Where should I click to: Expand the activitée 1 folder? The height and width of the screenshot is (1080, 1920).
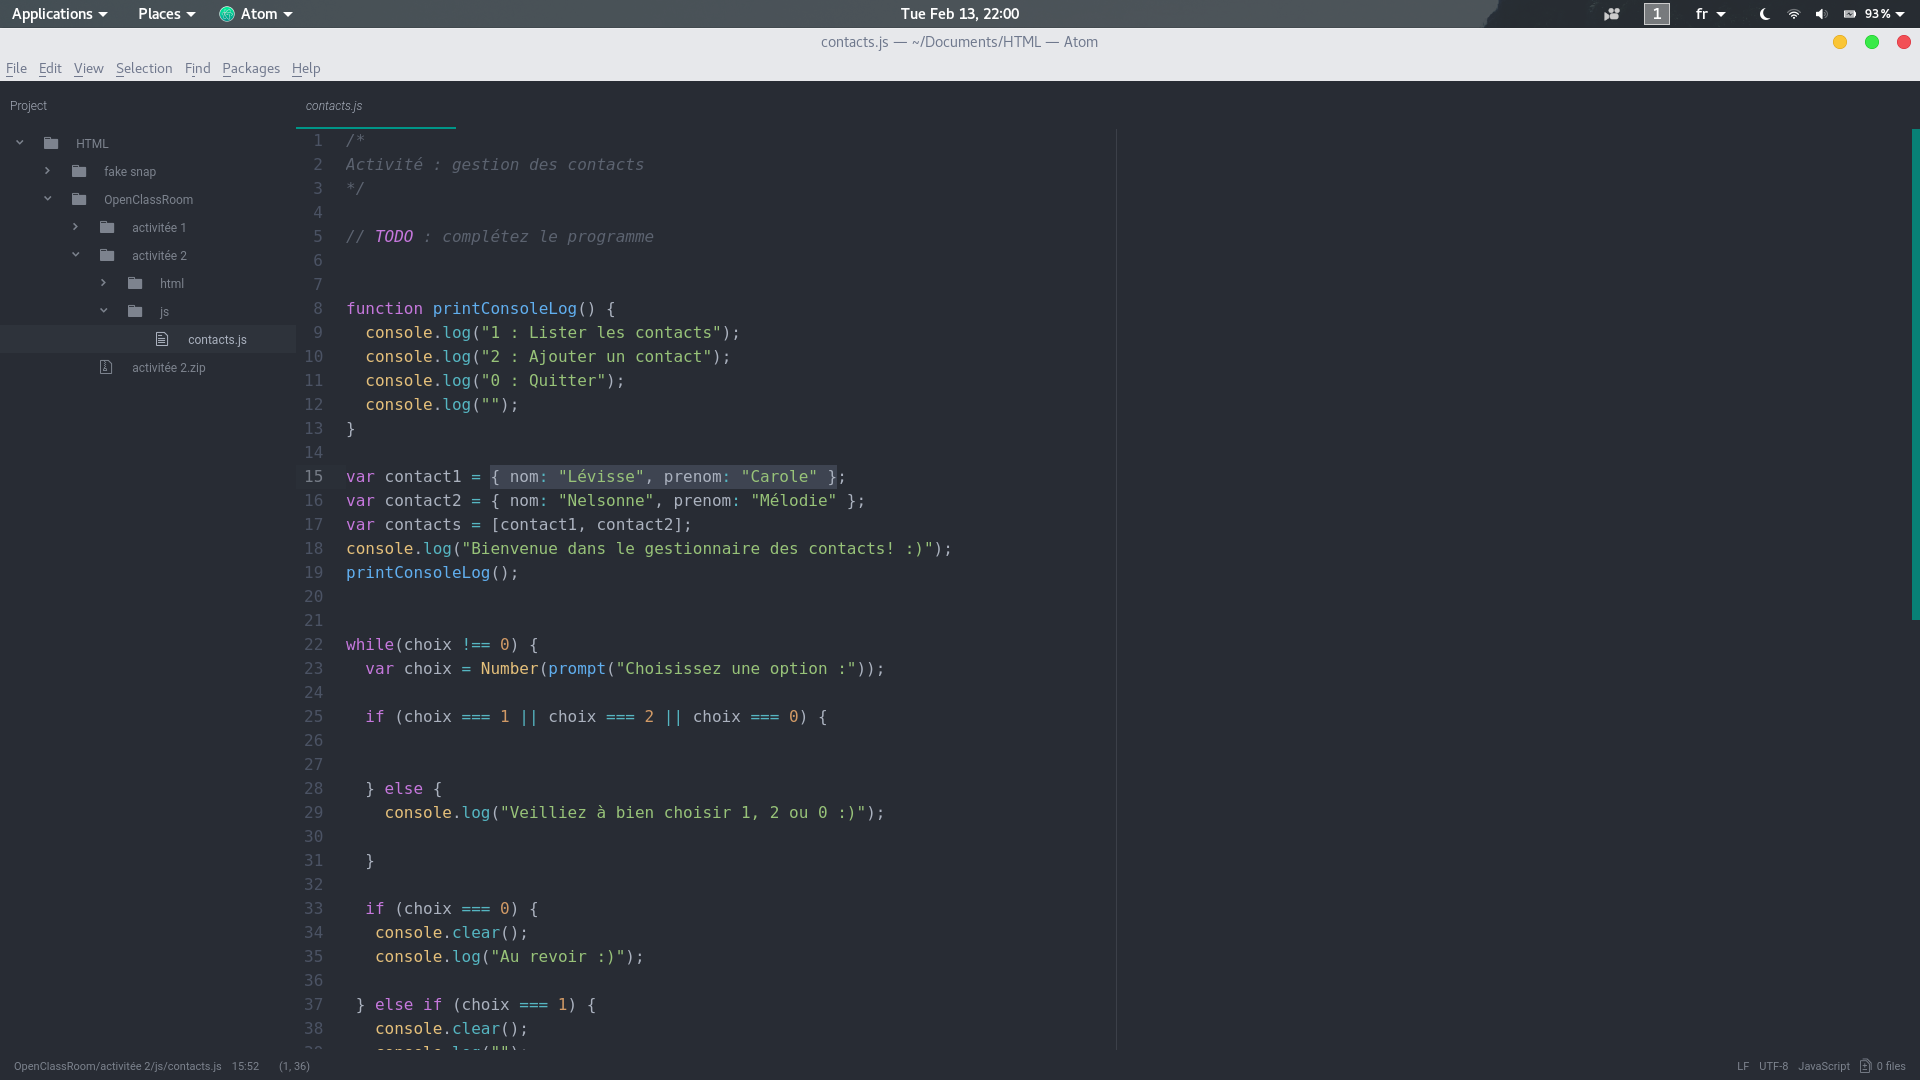(75, 227)
